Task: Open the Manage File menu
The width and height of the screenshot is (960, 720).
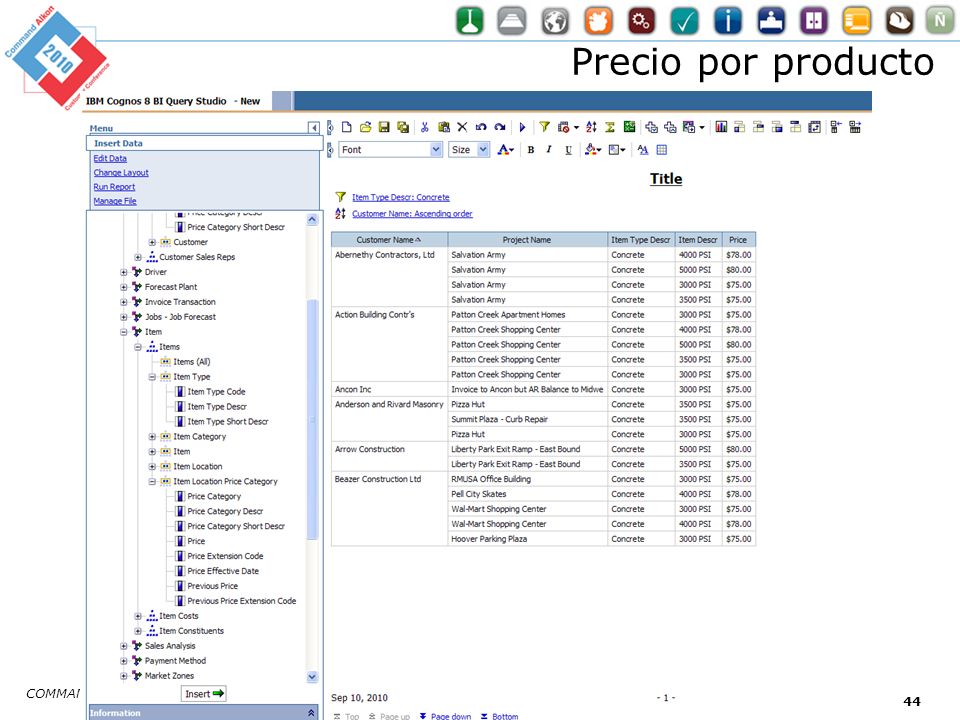Action: 114,201
